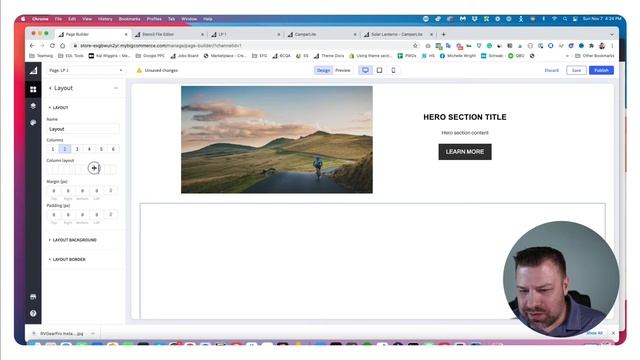Open the layers panel icon in sidebar
The height and width of the screenshot is (360, 640).
click(33, 106)
